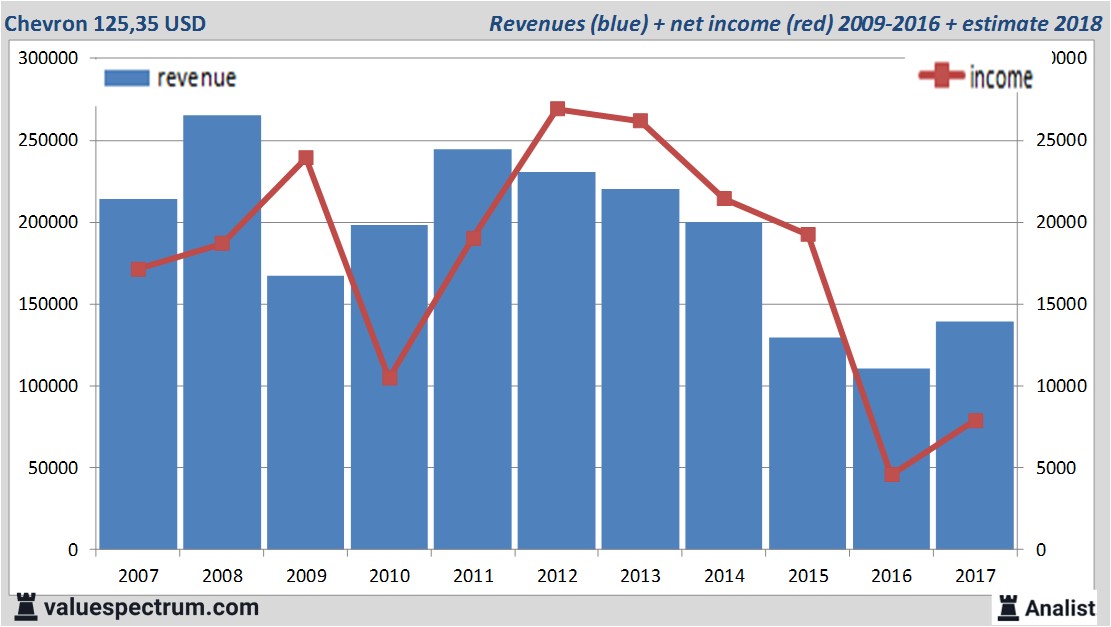Select the 2015 revenue bar

(x=808, y=444)
